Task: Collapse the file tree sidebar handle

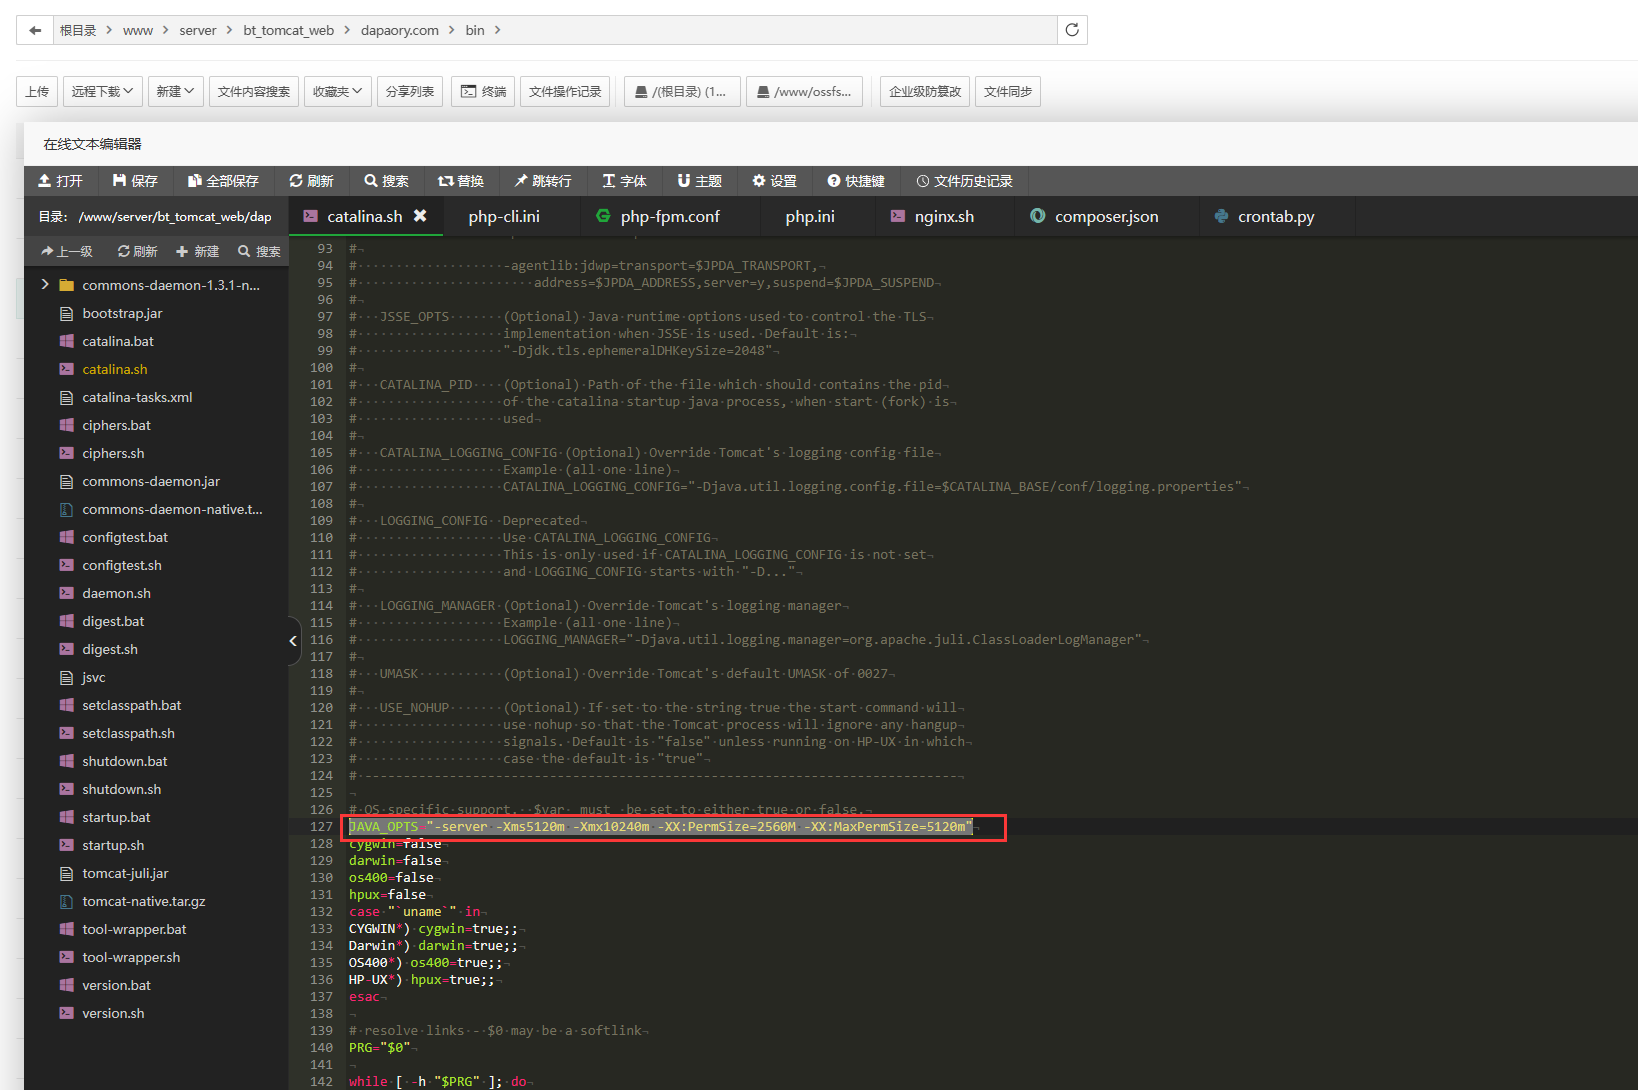Action: pyautogui.click(x=294, y=641)
